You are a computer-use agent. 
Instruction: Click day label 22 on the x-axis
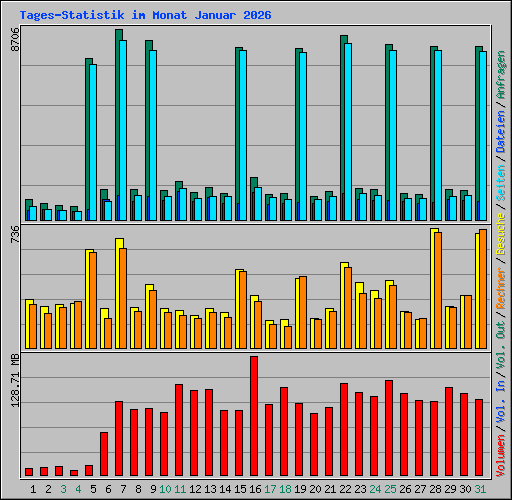tap(345, 489)
